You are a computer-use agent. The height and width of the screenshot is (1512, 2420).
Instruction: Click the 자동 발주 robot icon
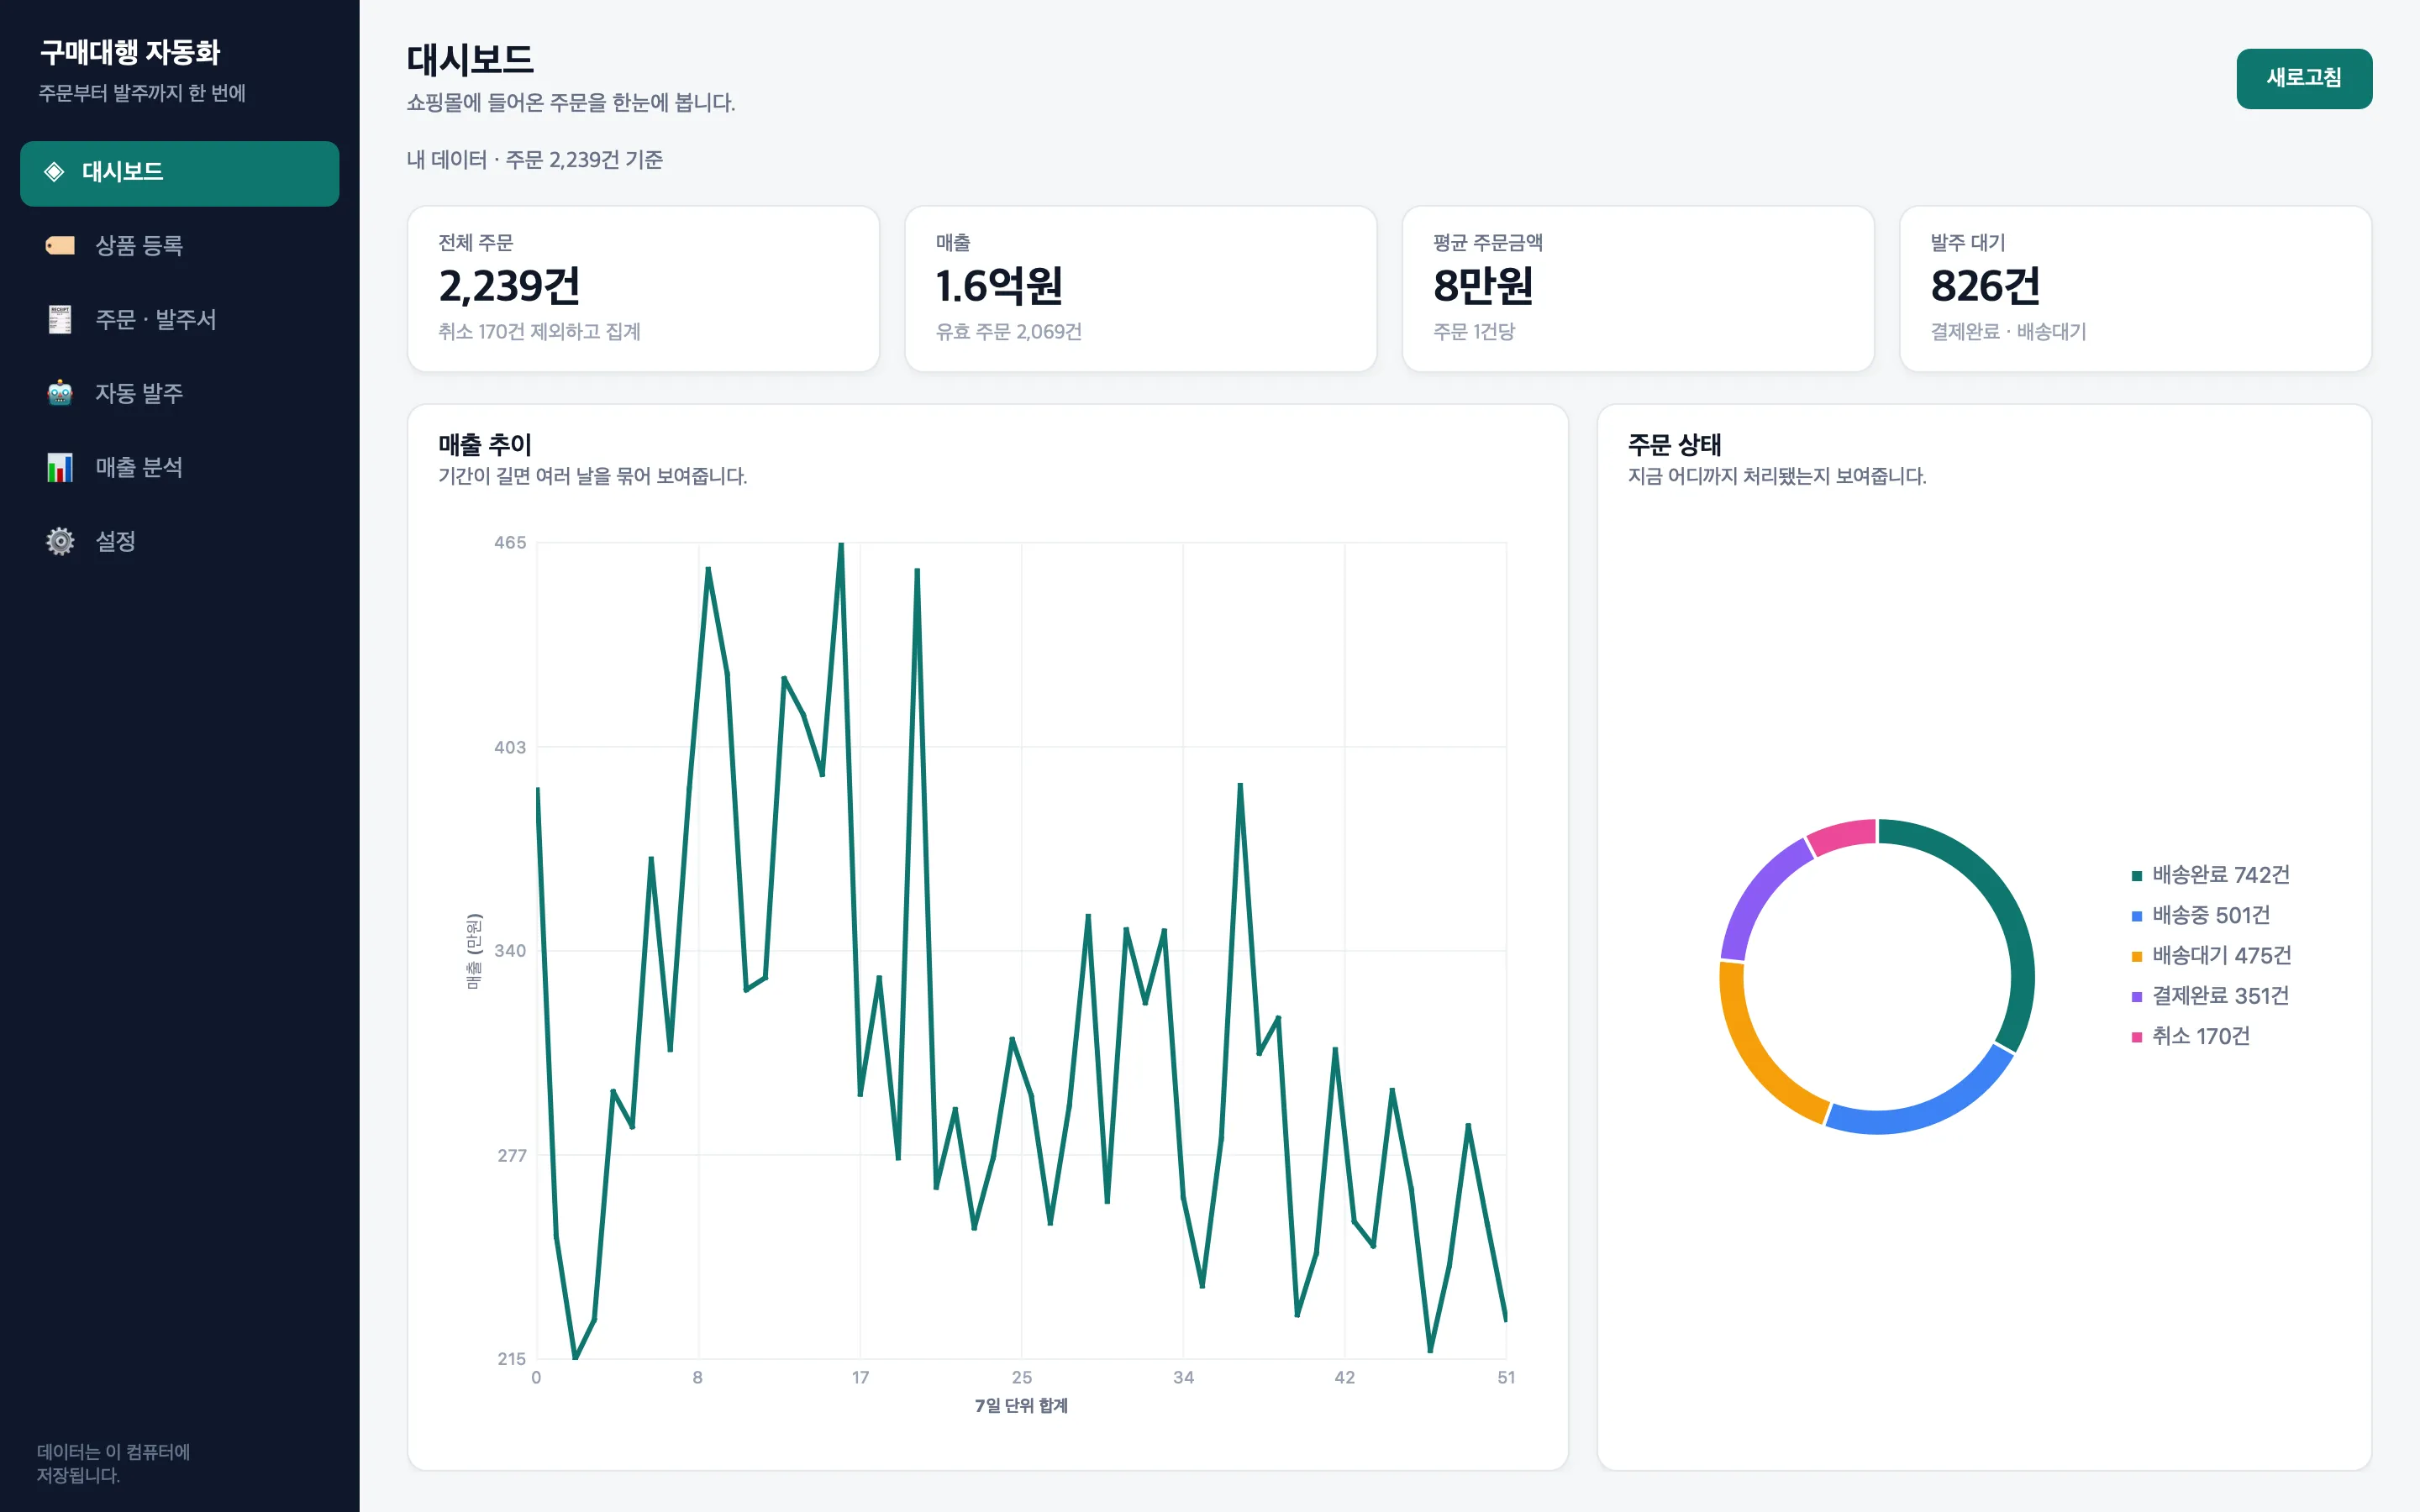coord(60,394)
